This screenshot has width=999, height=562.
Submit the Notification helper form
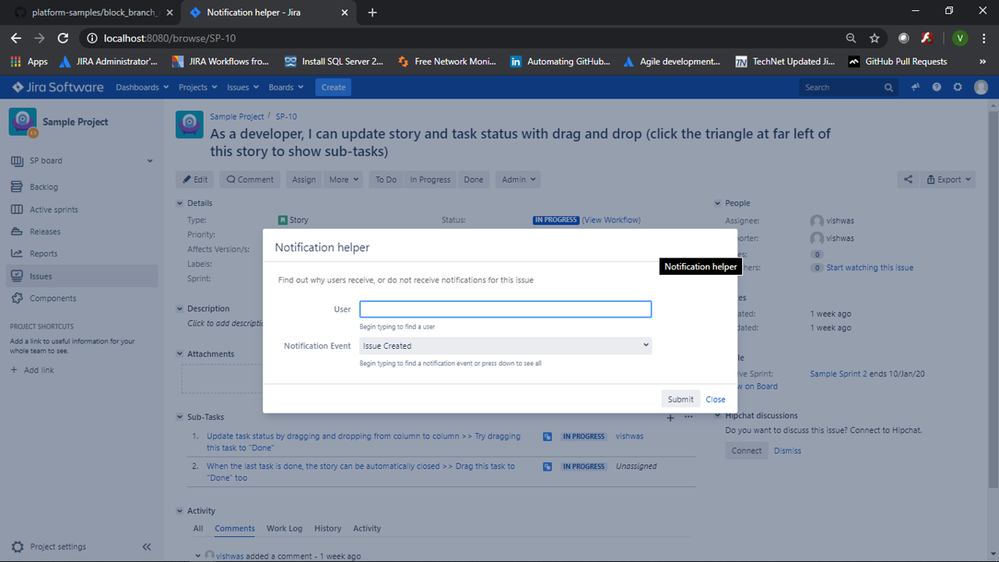click(x=680, y=399)
